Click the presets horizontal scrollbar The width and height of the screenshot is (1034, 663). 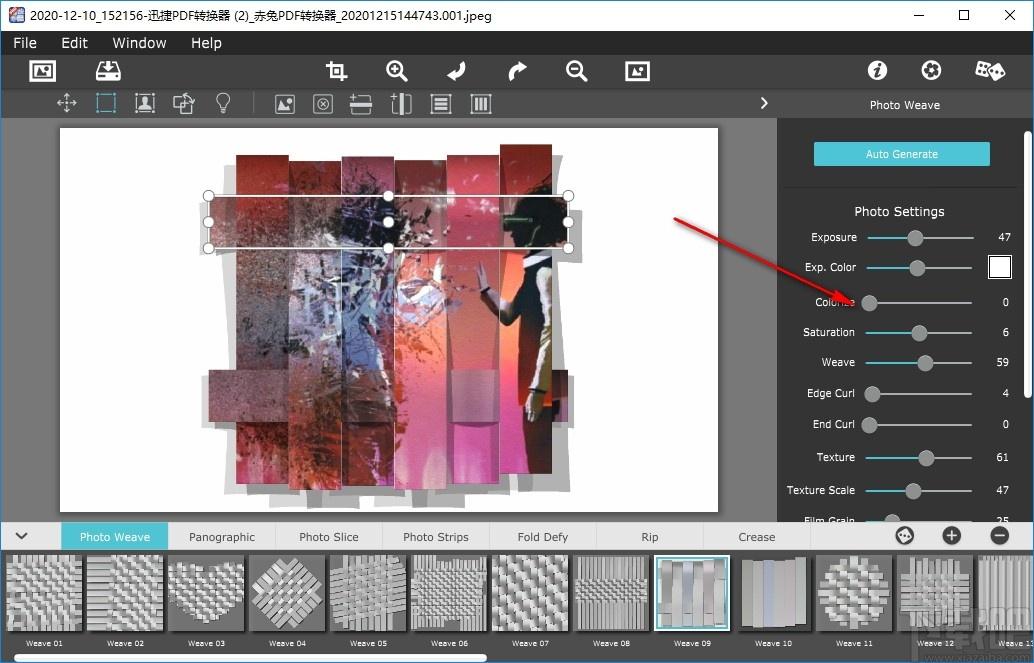[x=251, y=658]
